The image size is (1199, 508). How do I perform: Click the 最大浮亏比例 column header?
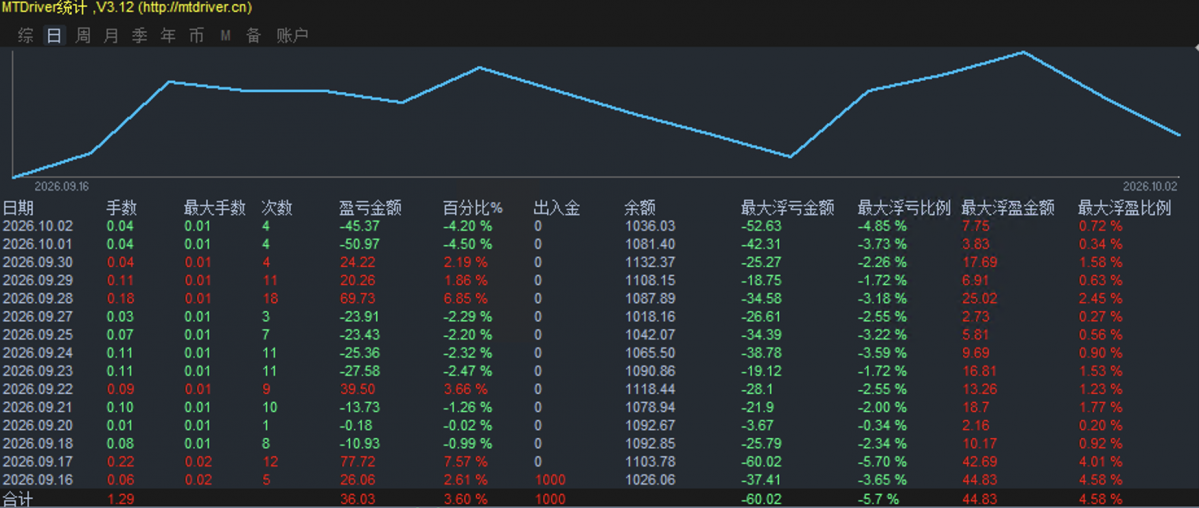904,208
